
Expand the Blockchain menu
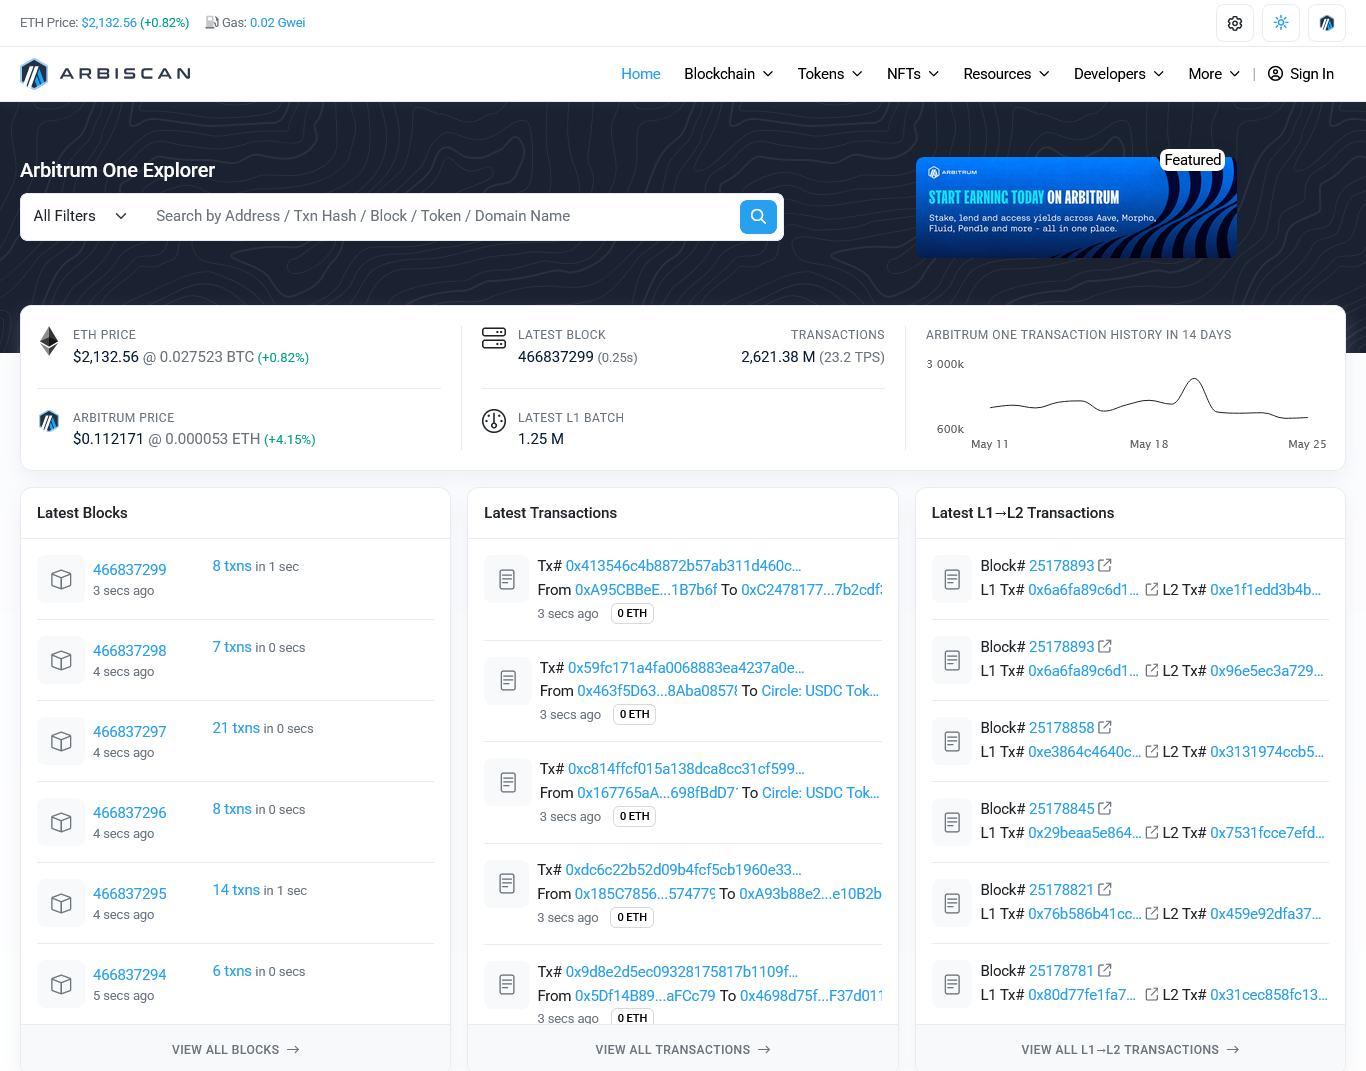[729, 74]
